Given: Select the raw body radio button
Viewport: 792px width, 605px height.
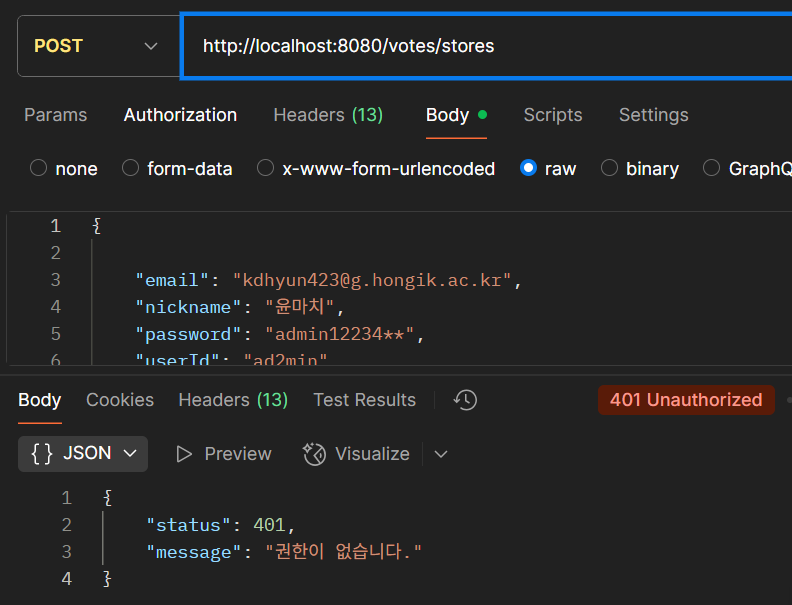Looking at the screenshot, I should point(528,168).
